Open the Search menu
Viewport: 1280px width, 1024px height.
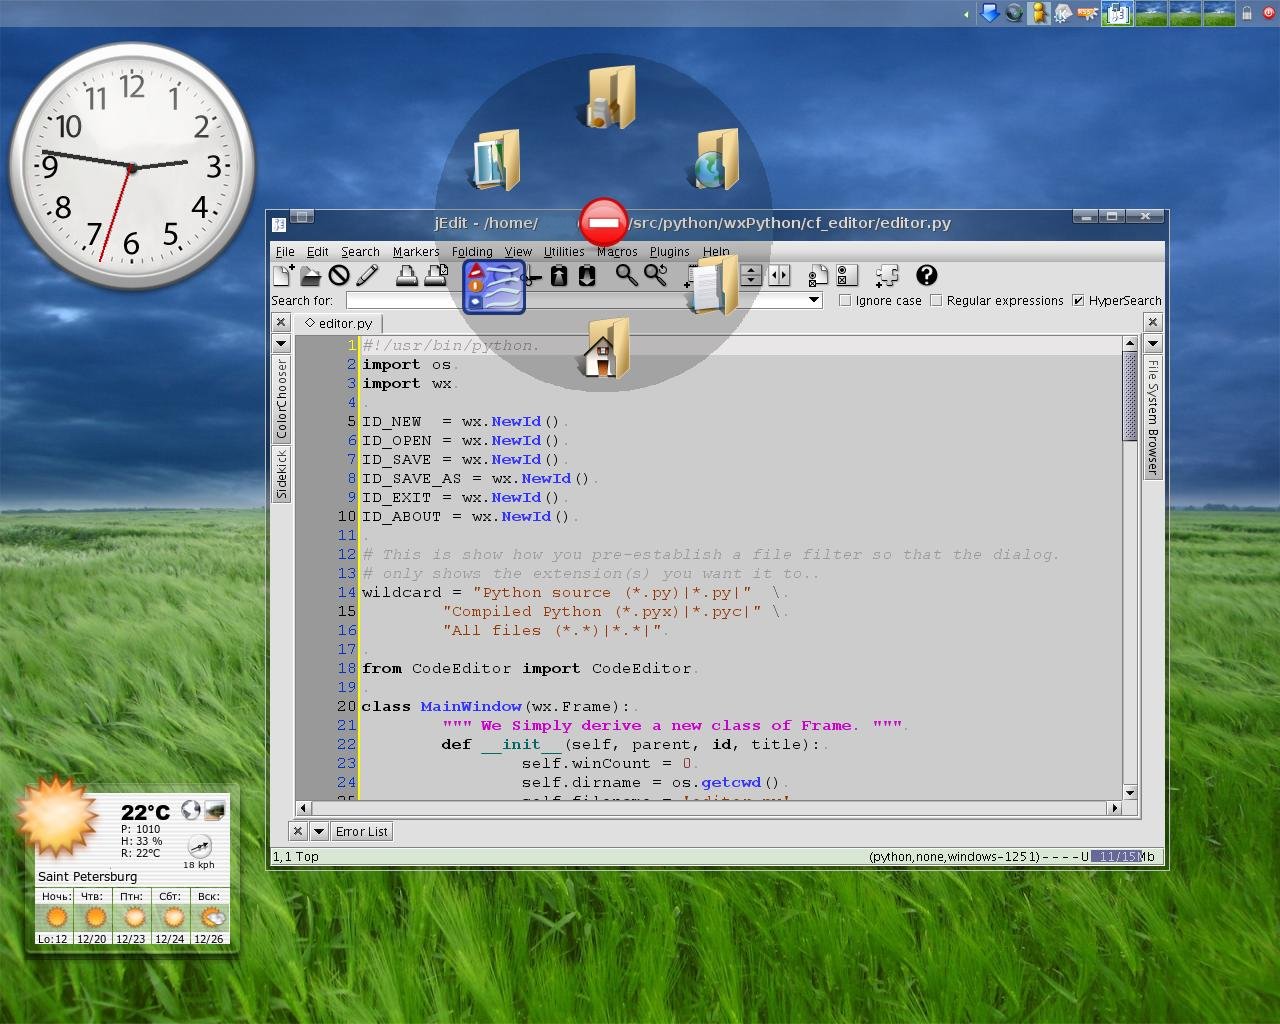360,252
